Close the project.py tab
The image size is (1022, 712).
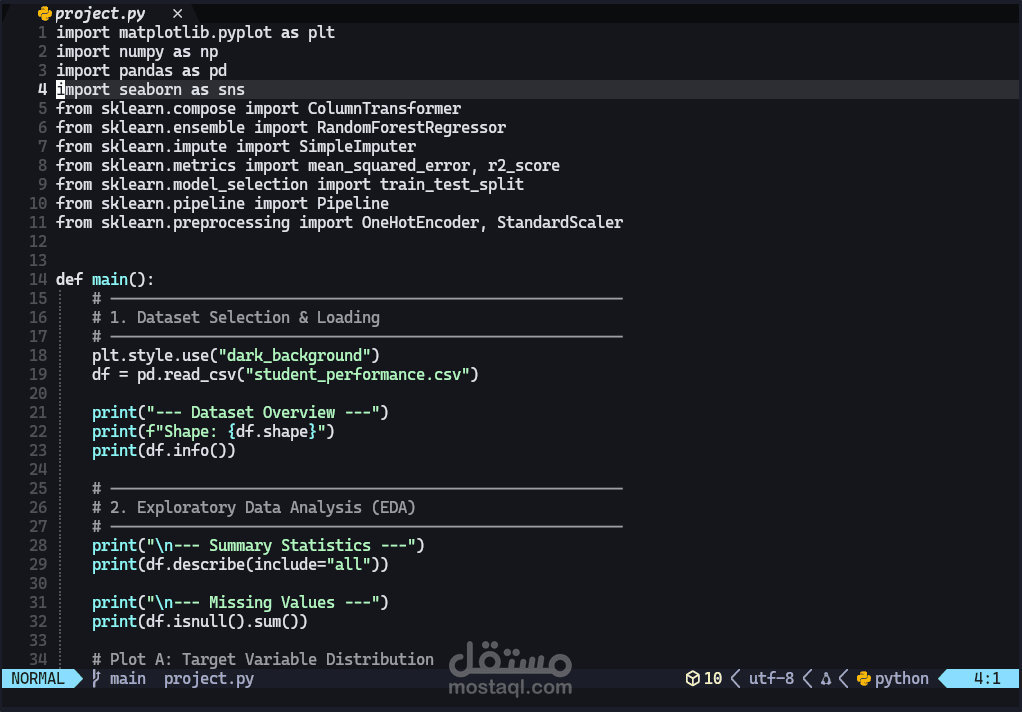pyautogui.click(x=177, y=13)
